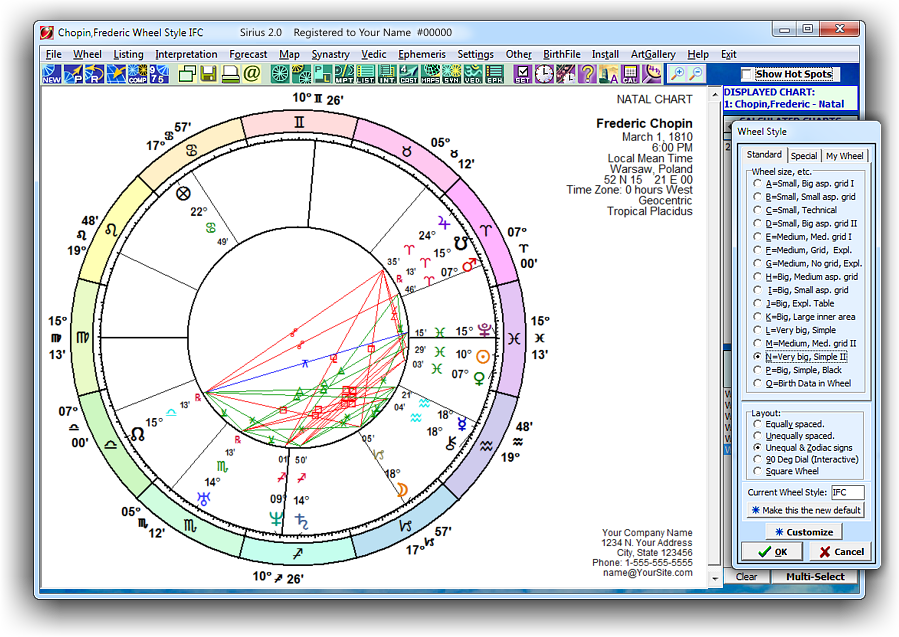Click the COST forecast toolbar icon
Screen dimensions: 899x637
click(x=408, y=74)
